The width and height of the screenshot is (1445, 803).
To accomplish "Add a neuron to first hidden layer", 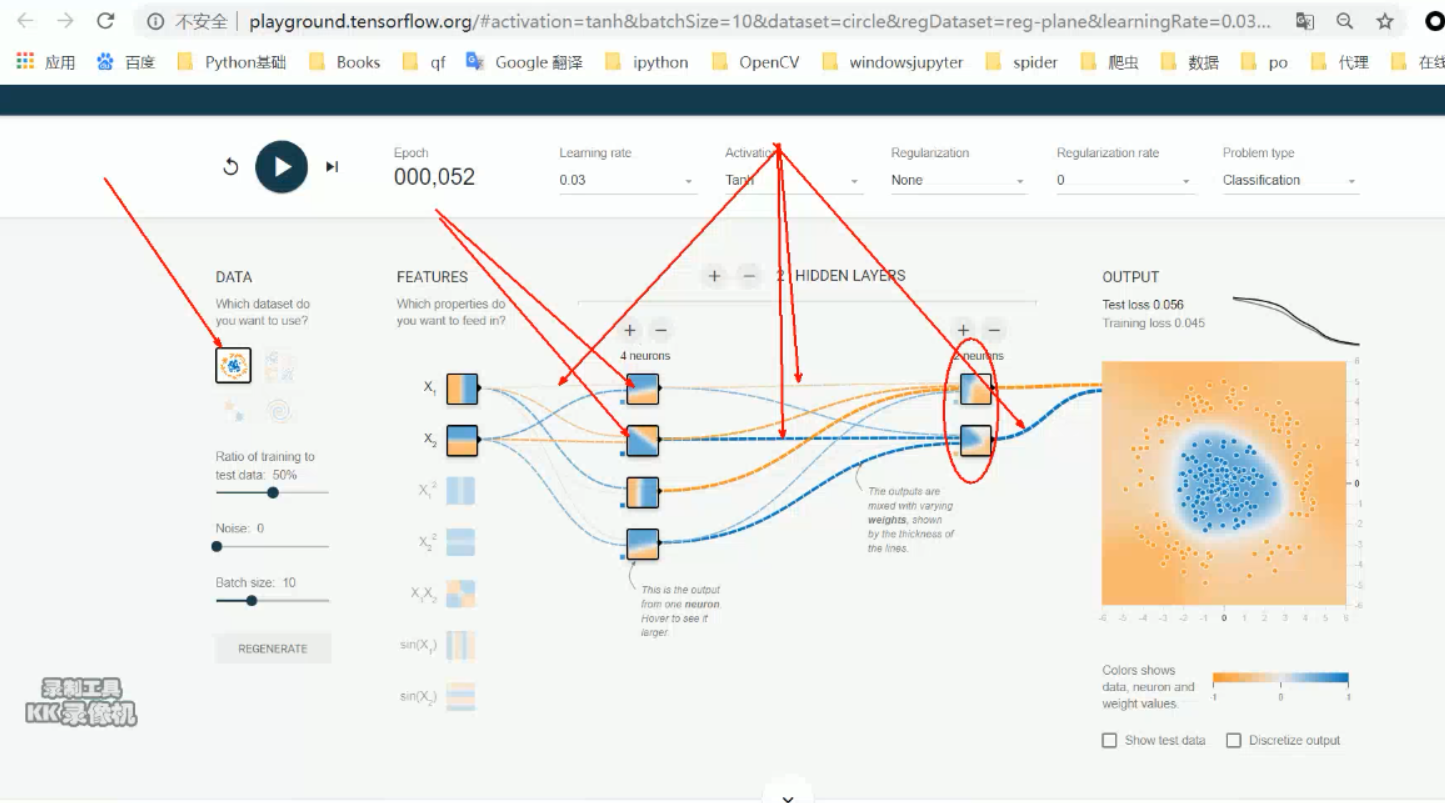I will click(629, 331).
